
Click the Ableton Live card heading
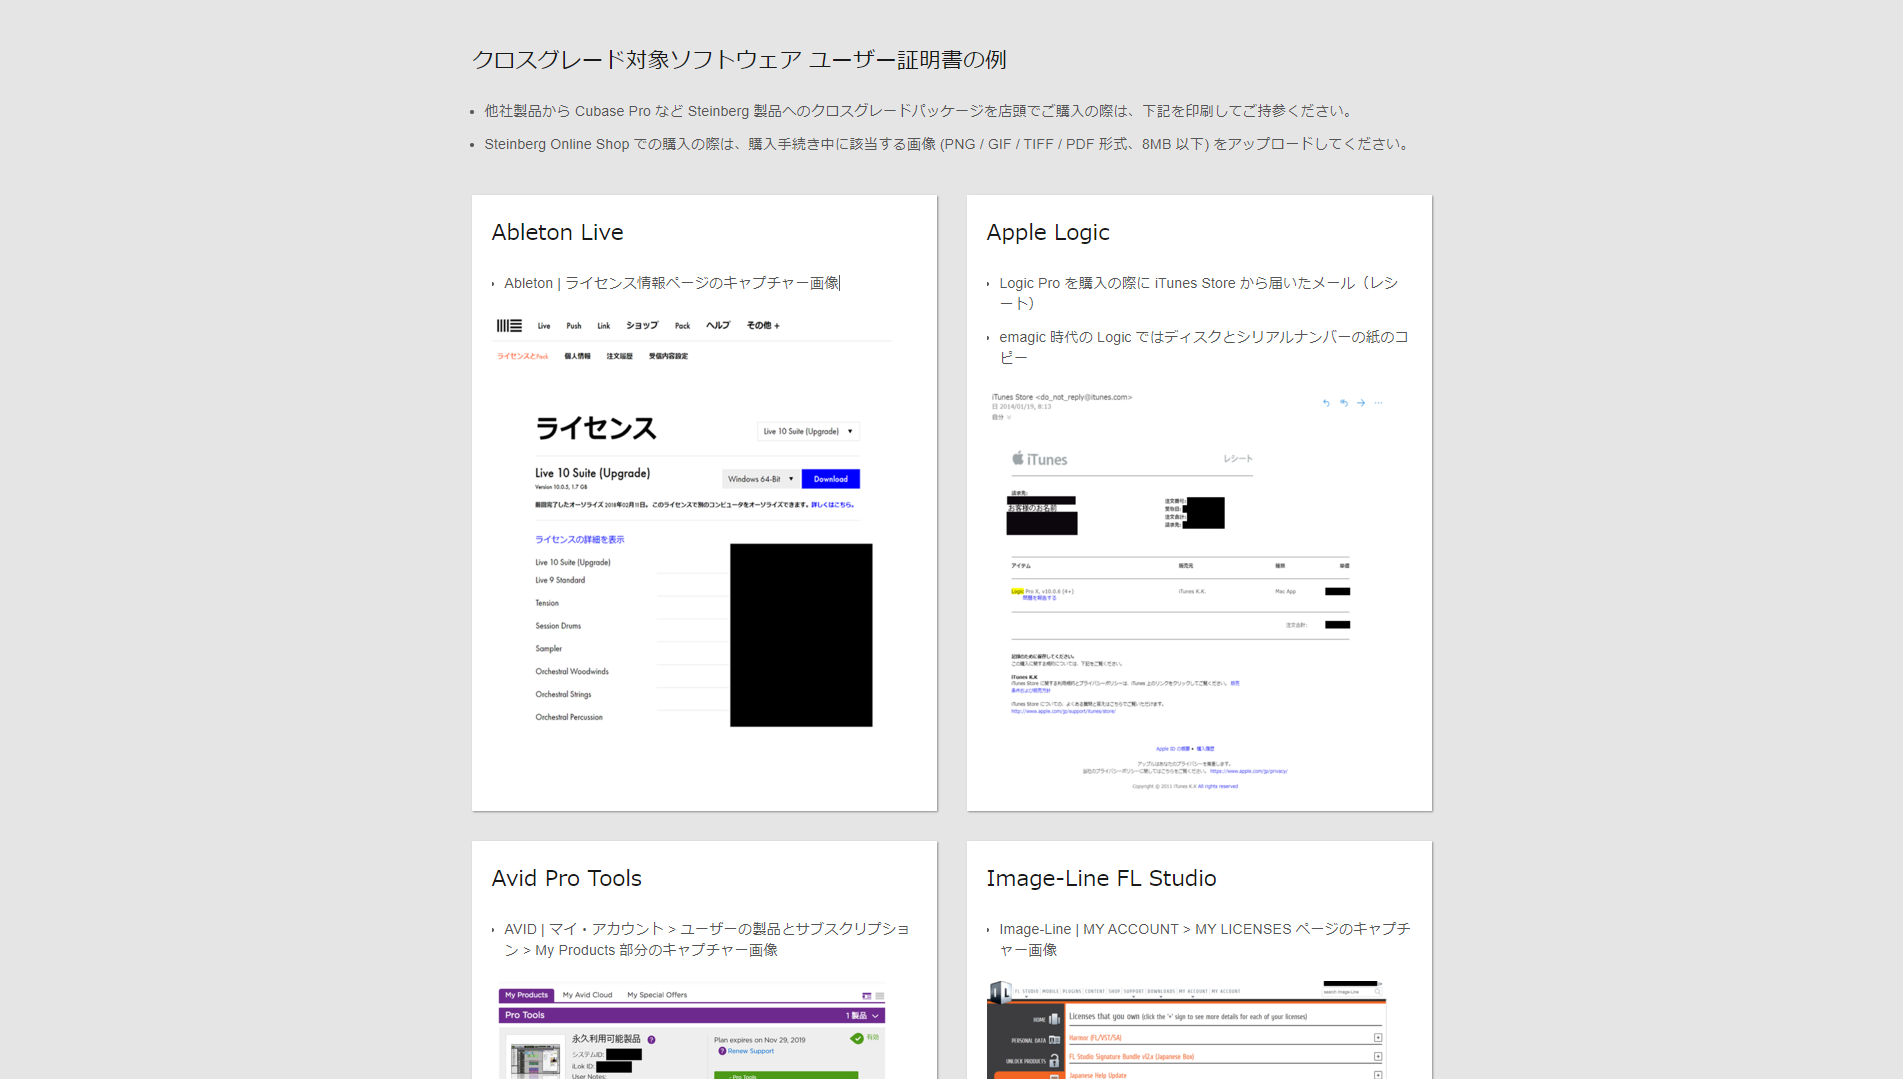[557, 232]
